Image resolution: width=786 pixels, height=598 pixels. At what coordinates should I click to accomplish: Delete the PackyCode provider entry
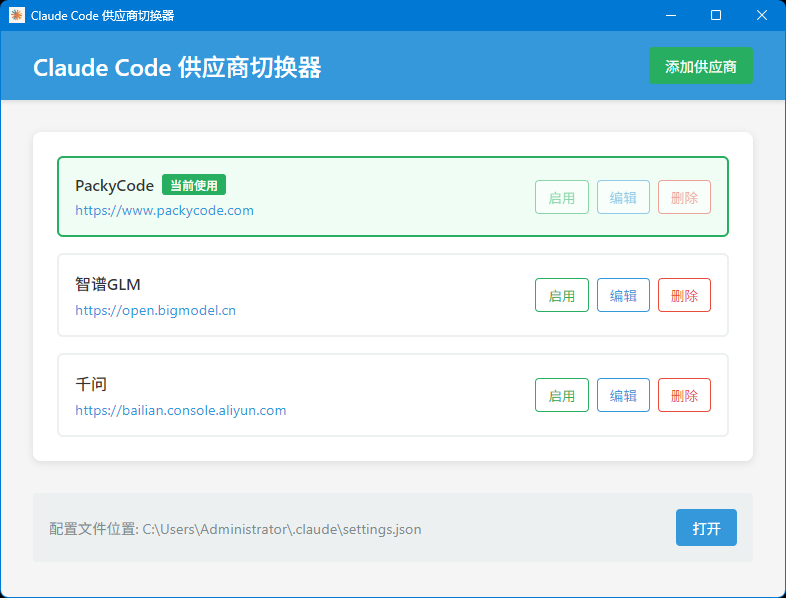pos(684,197)
